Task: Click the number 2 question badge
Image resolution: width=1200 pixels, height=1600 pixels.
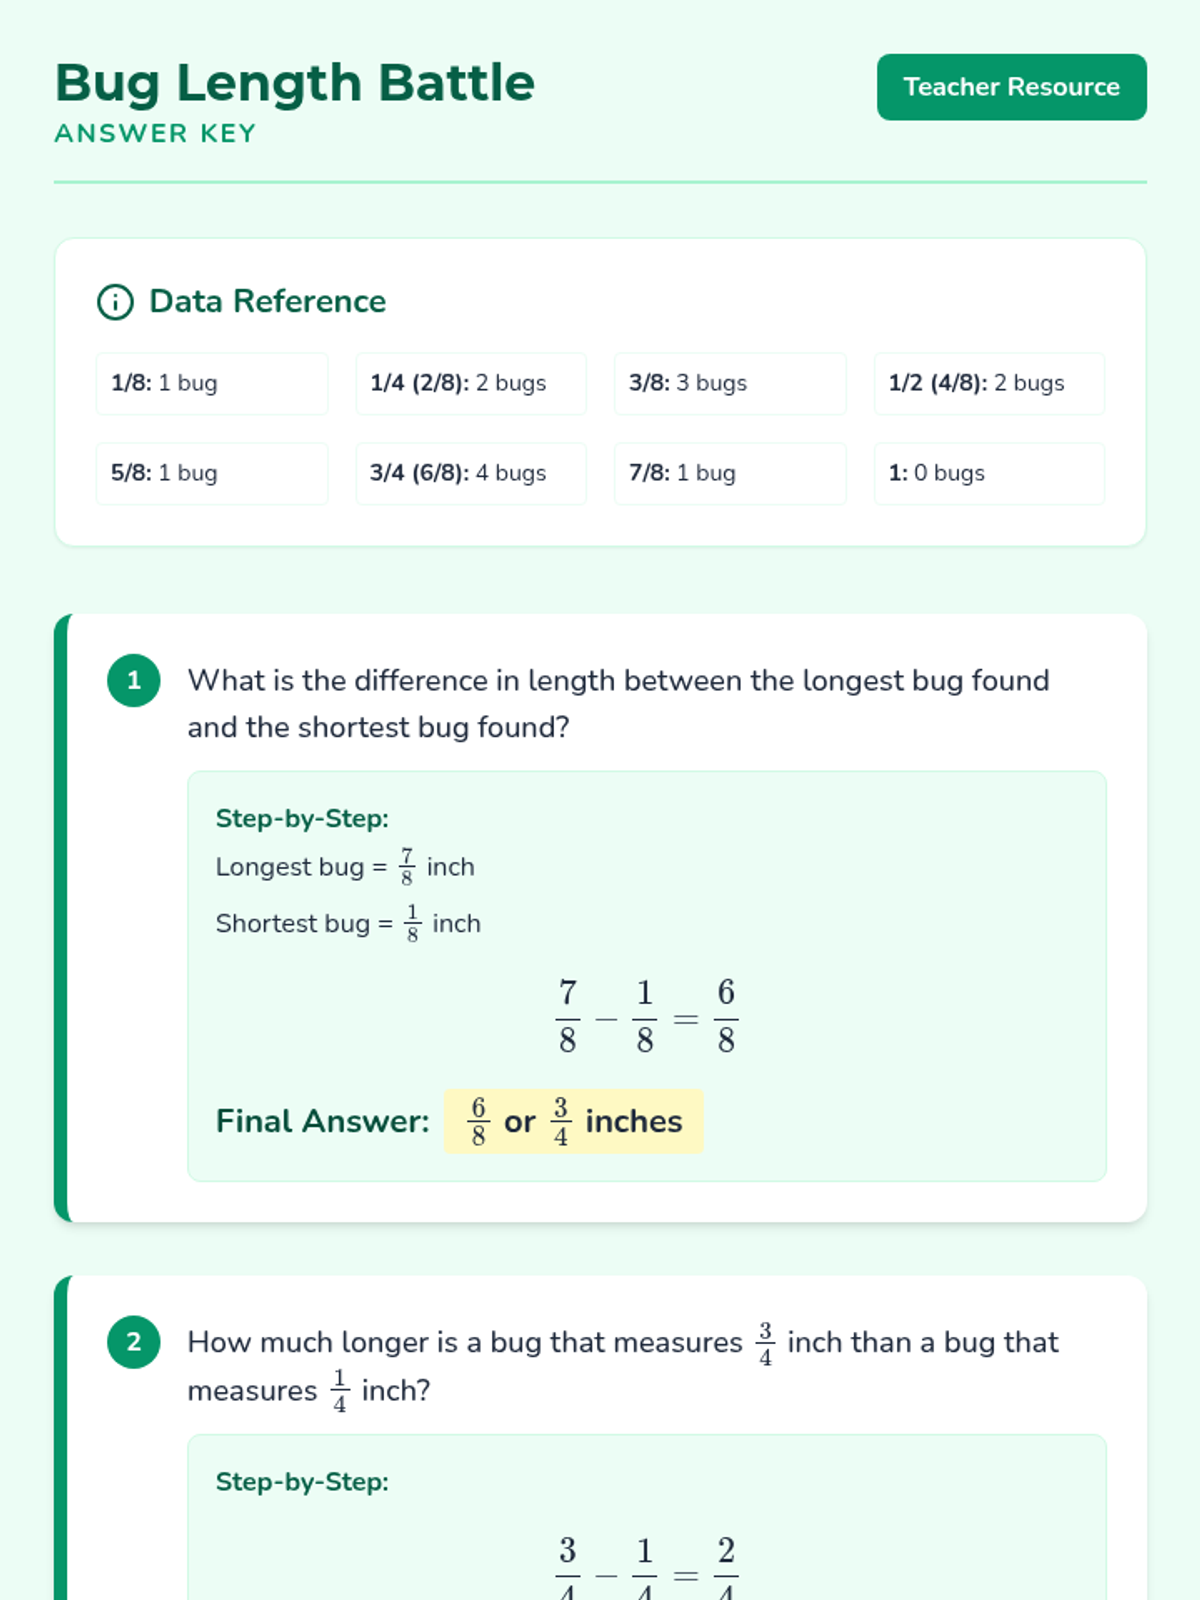Action: (x=134, y=1342)
